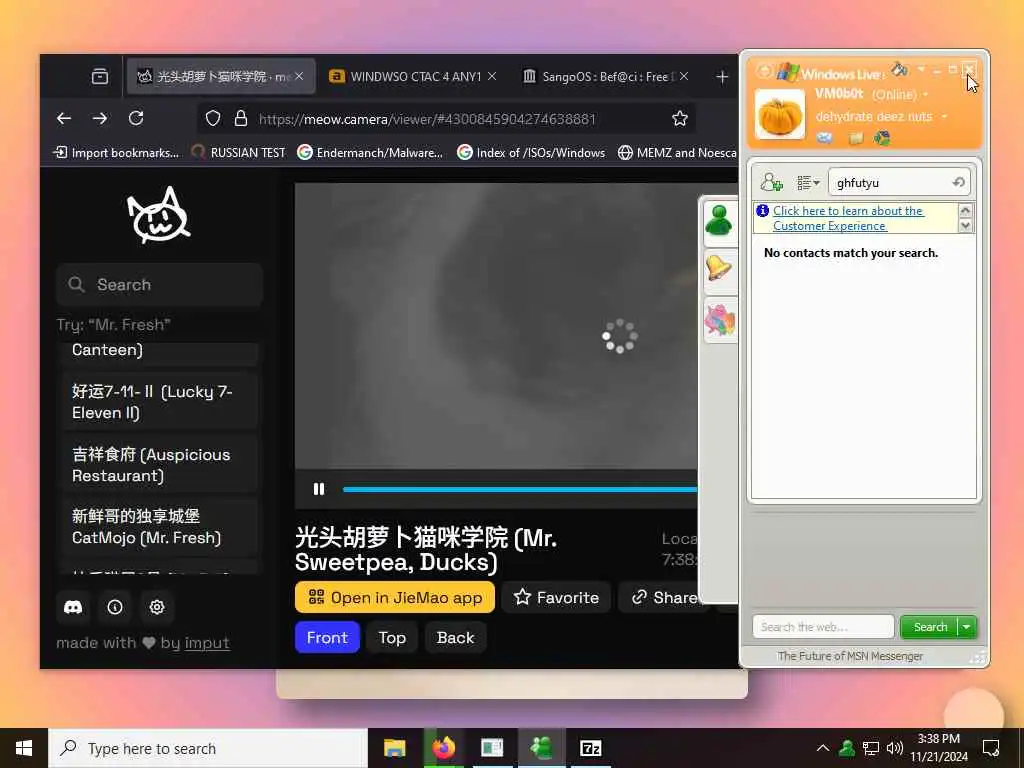This screenshot has height=768, width=1024.
Task: Click the pumpkin display picture
Action: pos(780,114)
